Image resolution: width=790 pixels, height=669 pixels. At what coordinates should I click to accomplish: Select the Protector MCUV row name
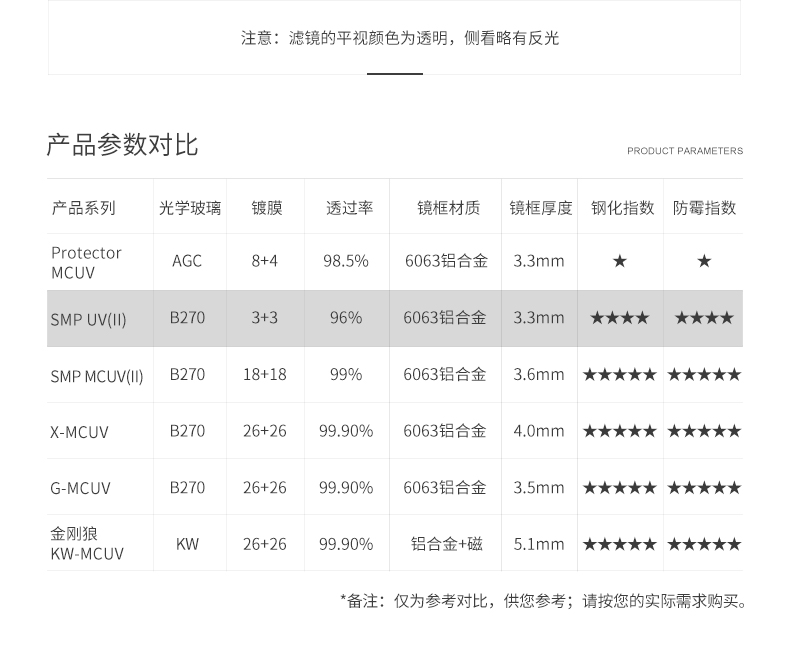tap(86, 262)
